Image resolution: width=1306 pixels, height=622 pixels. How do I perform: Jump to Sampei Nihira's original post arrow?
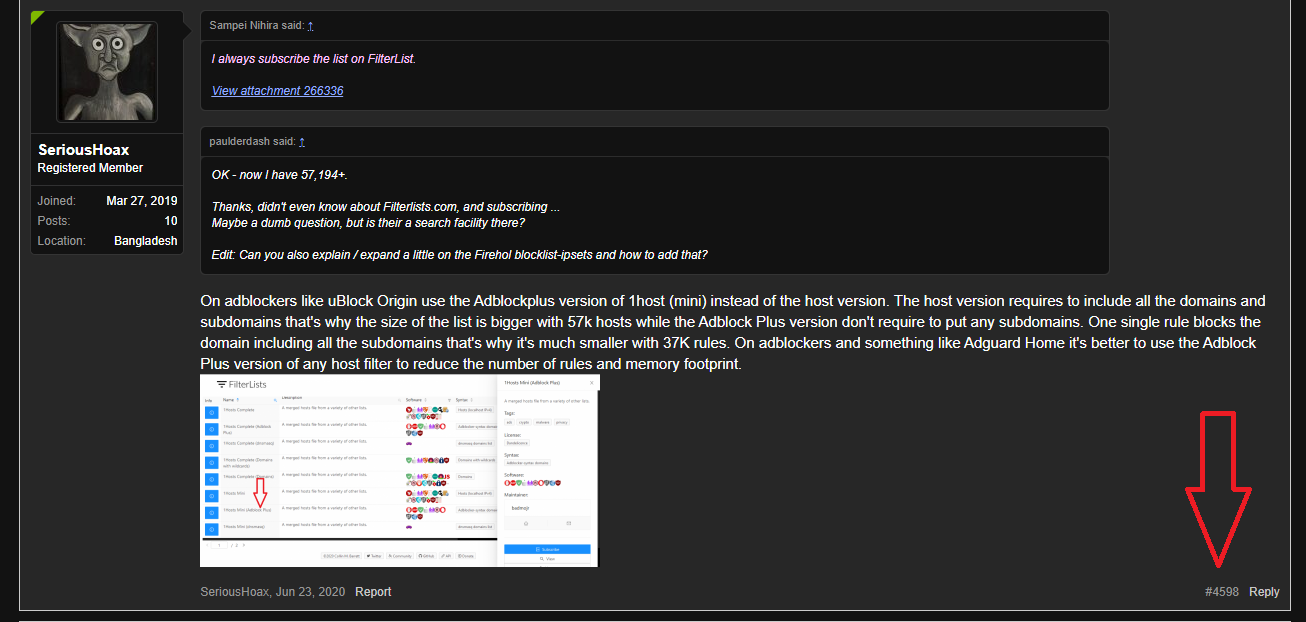coord(310,25)
